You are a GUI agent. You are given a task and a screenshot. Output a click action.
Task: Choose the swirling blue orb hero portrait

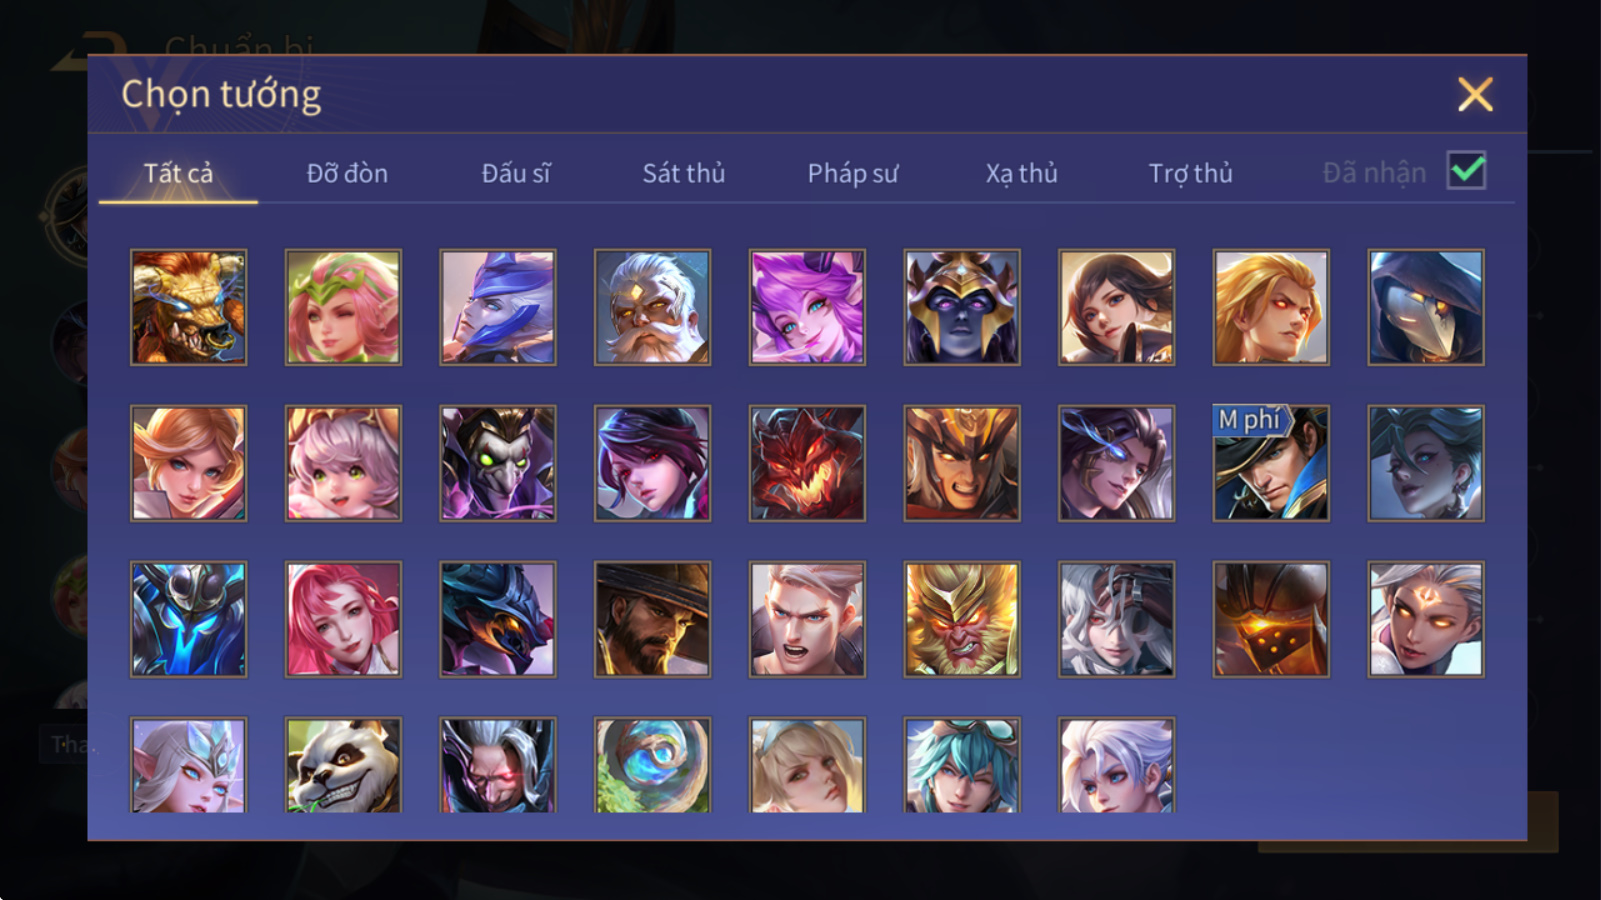point(652,764)
